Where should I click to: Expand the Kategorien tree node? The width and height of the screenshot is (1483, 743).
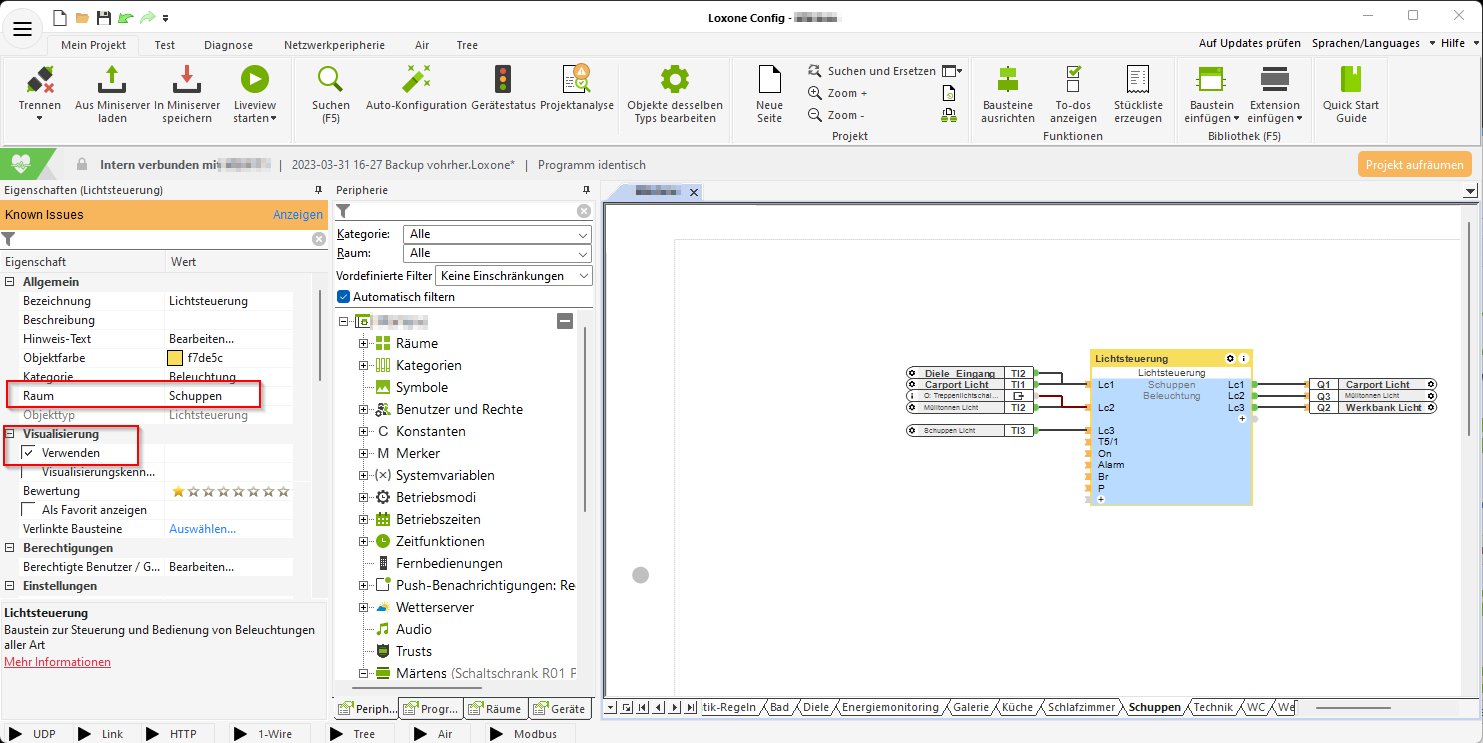point(364,365)
